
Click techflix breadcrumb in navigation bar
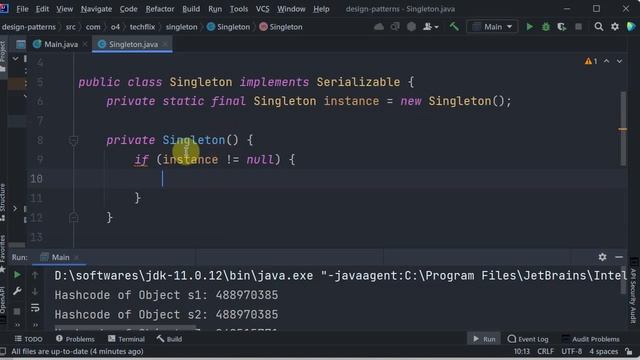click(x=142, y=27)
